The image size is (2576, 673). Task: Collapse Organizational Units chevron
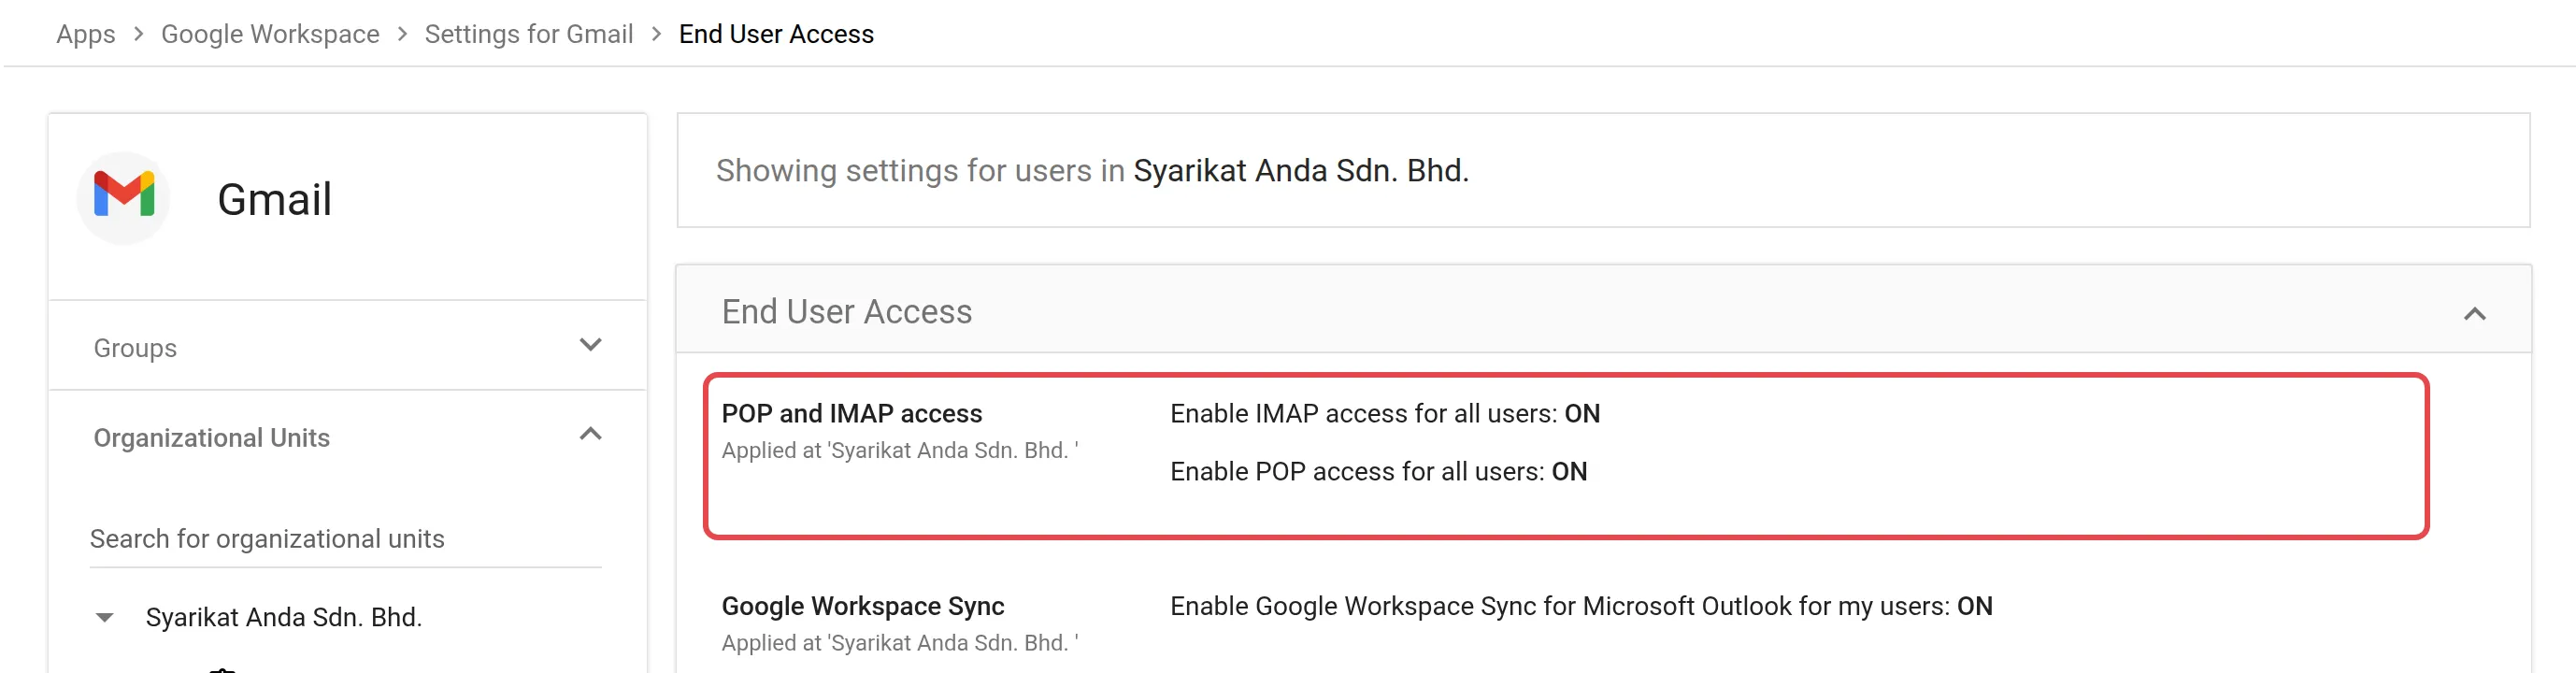(x=591, y=434)
